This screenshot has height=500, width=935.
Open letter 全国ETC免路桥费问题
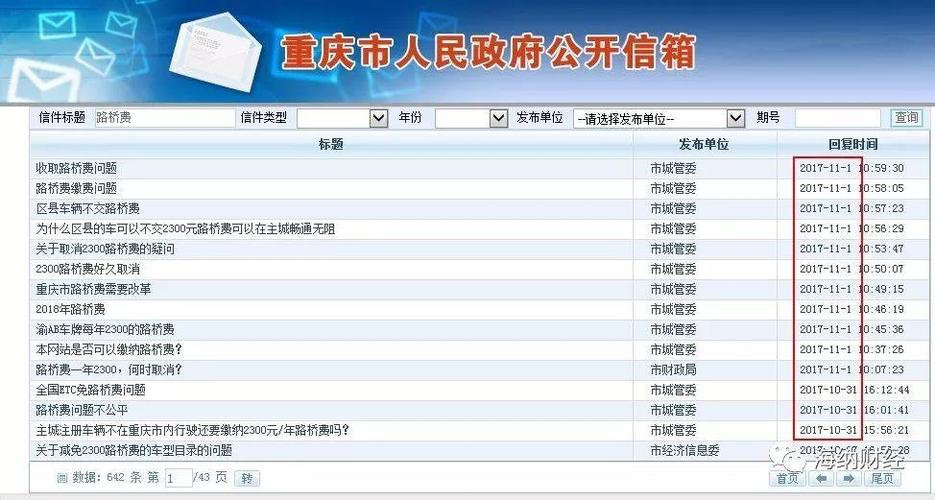(x=91, y=390)
